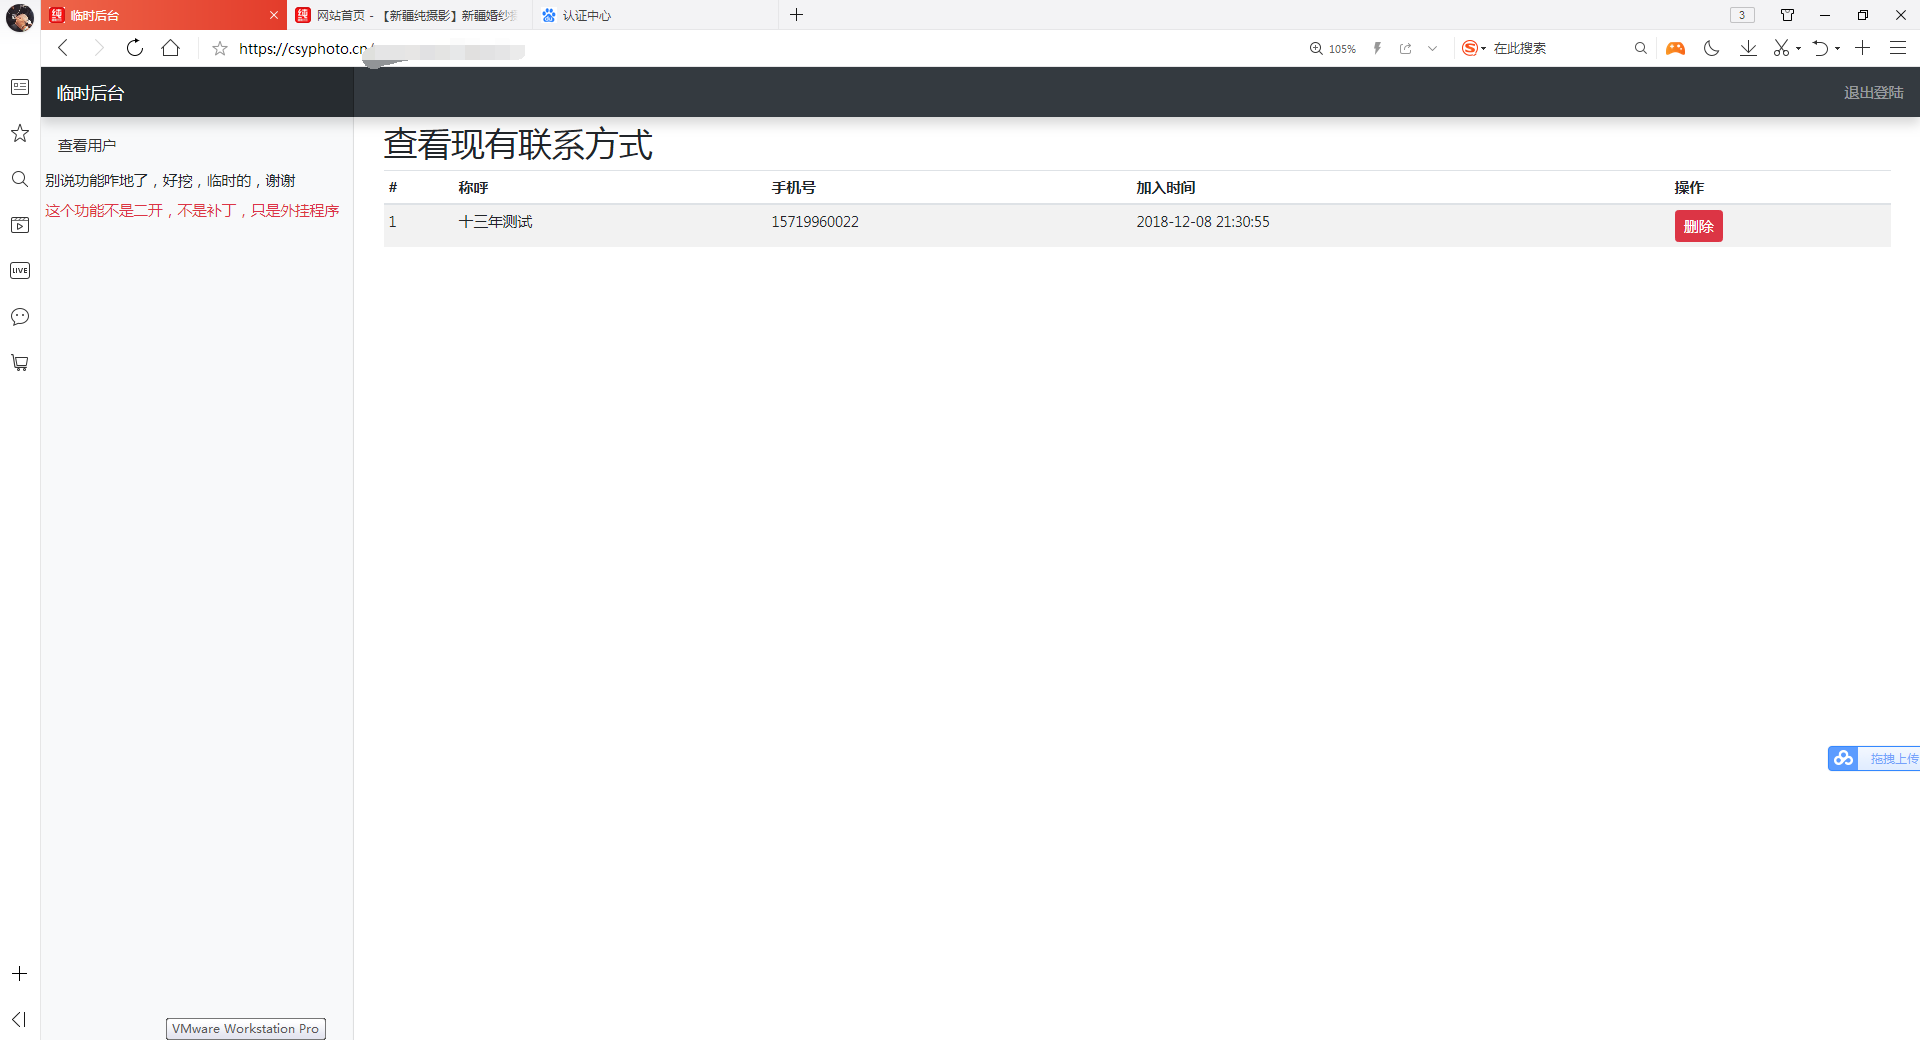Expand the scissors screenshot tool dropdown
1920x1040 pixels.
coord(1798,48)
